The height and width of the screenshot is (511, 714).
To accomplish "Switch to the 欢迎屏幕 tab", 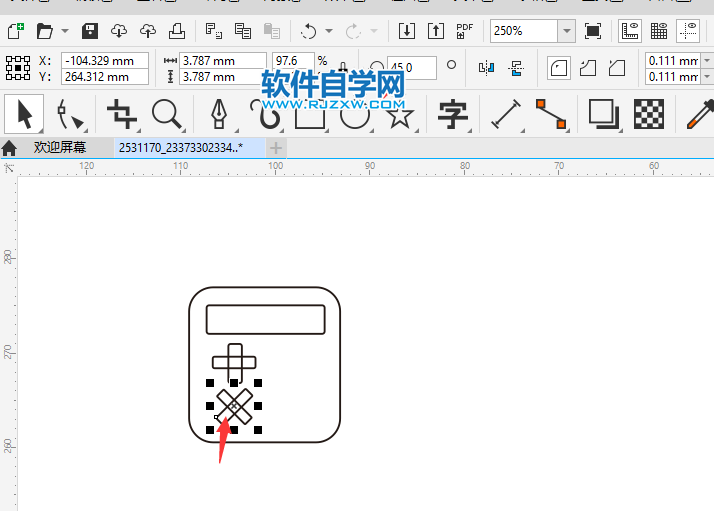I will pos(60,148).
